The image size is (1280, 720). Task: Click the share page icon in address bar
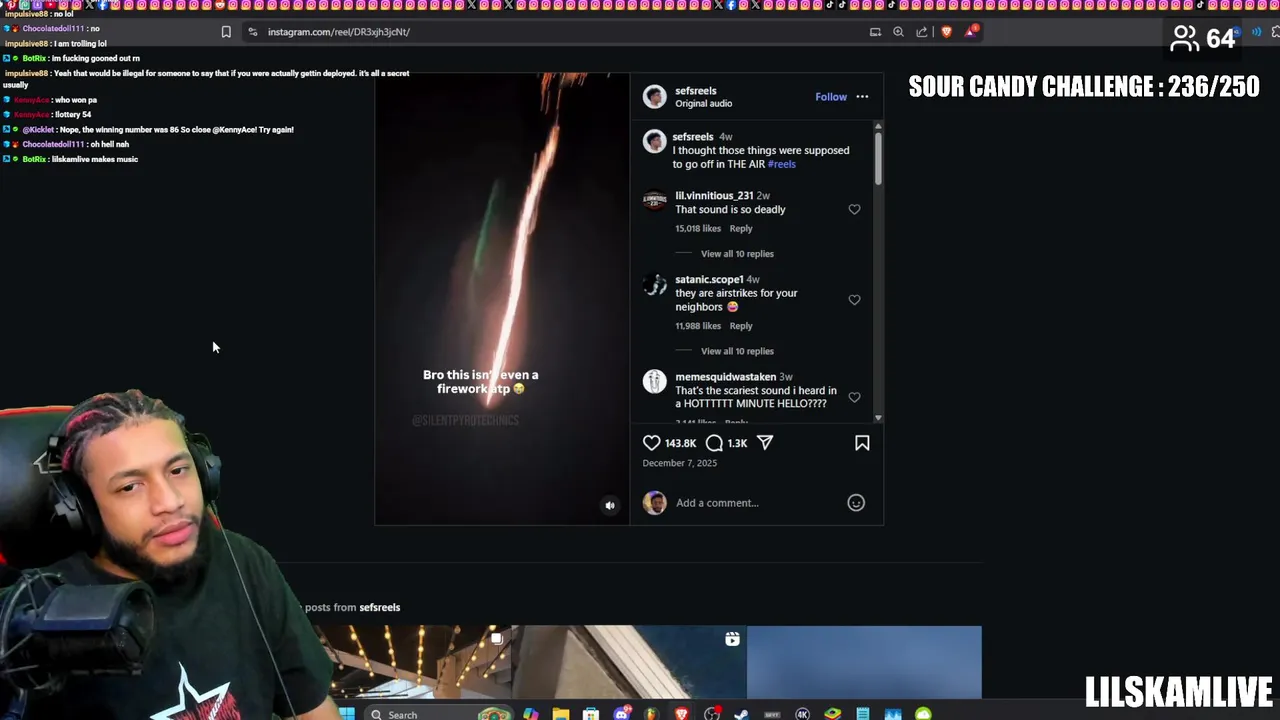922,32
